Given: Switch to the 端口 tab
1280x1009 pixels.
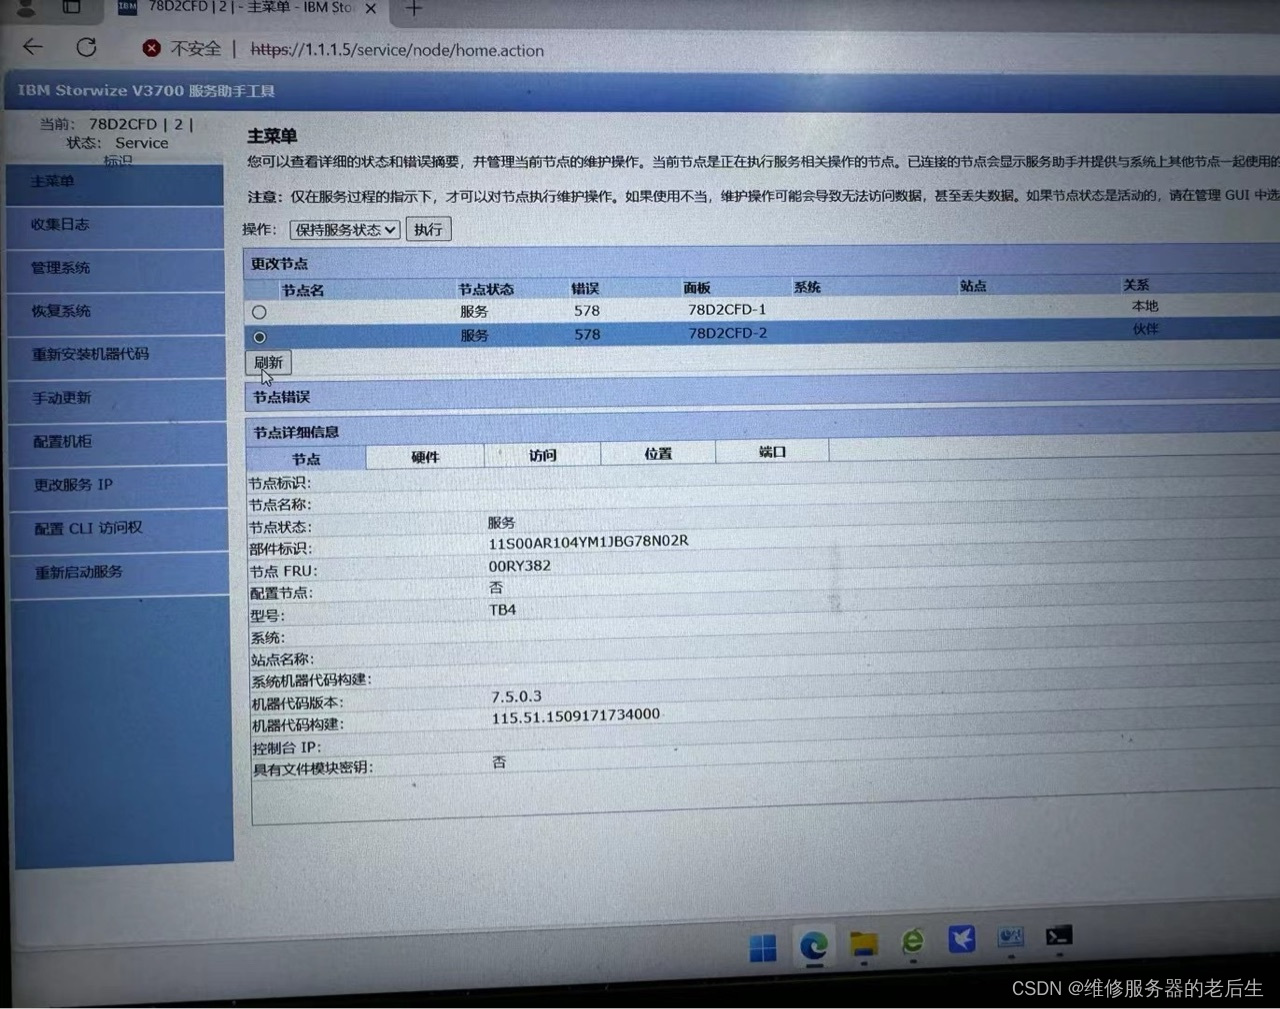Looking at the screenshot, I should pyautogui.click(x=772, y=452).
